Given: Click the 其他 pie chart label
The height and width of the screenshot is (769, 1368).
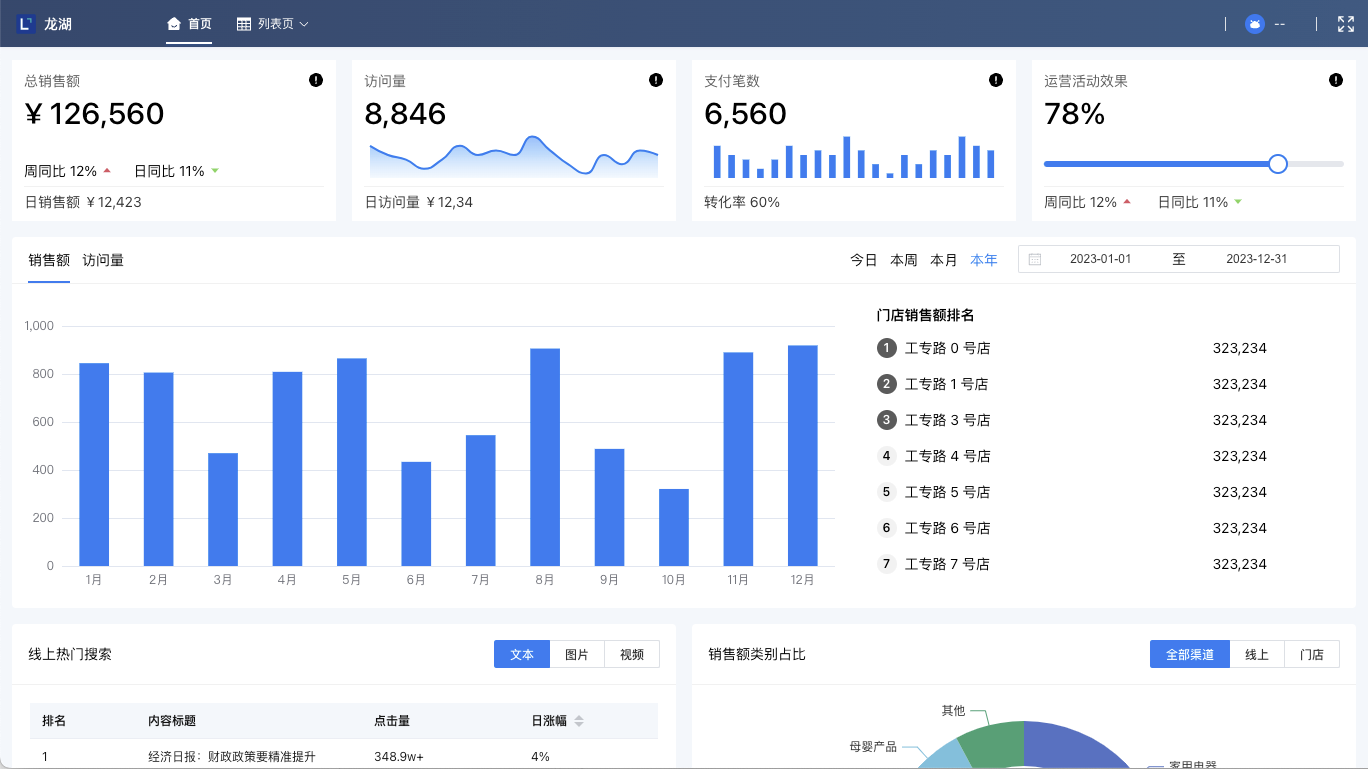Looking at the screenshot, I should click(x=953, y=710).
